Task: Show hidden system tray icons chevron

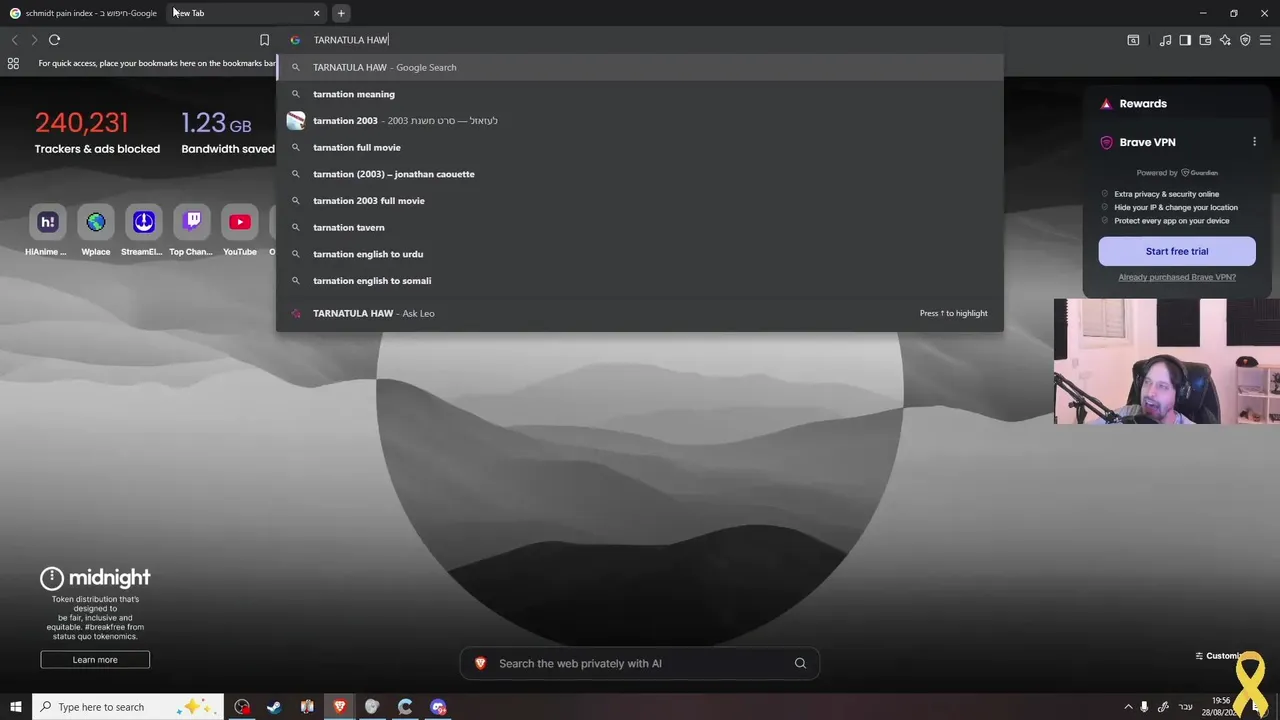Action: [x=1128, y=707]
